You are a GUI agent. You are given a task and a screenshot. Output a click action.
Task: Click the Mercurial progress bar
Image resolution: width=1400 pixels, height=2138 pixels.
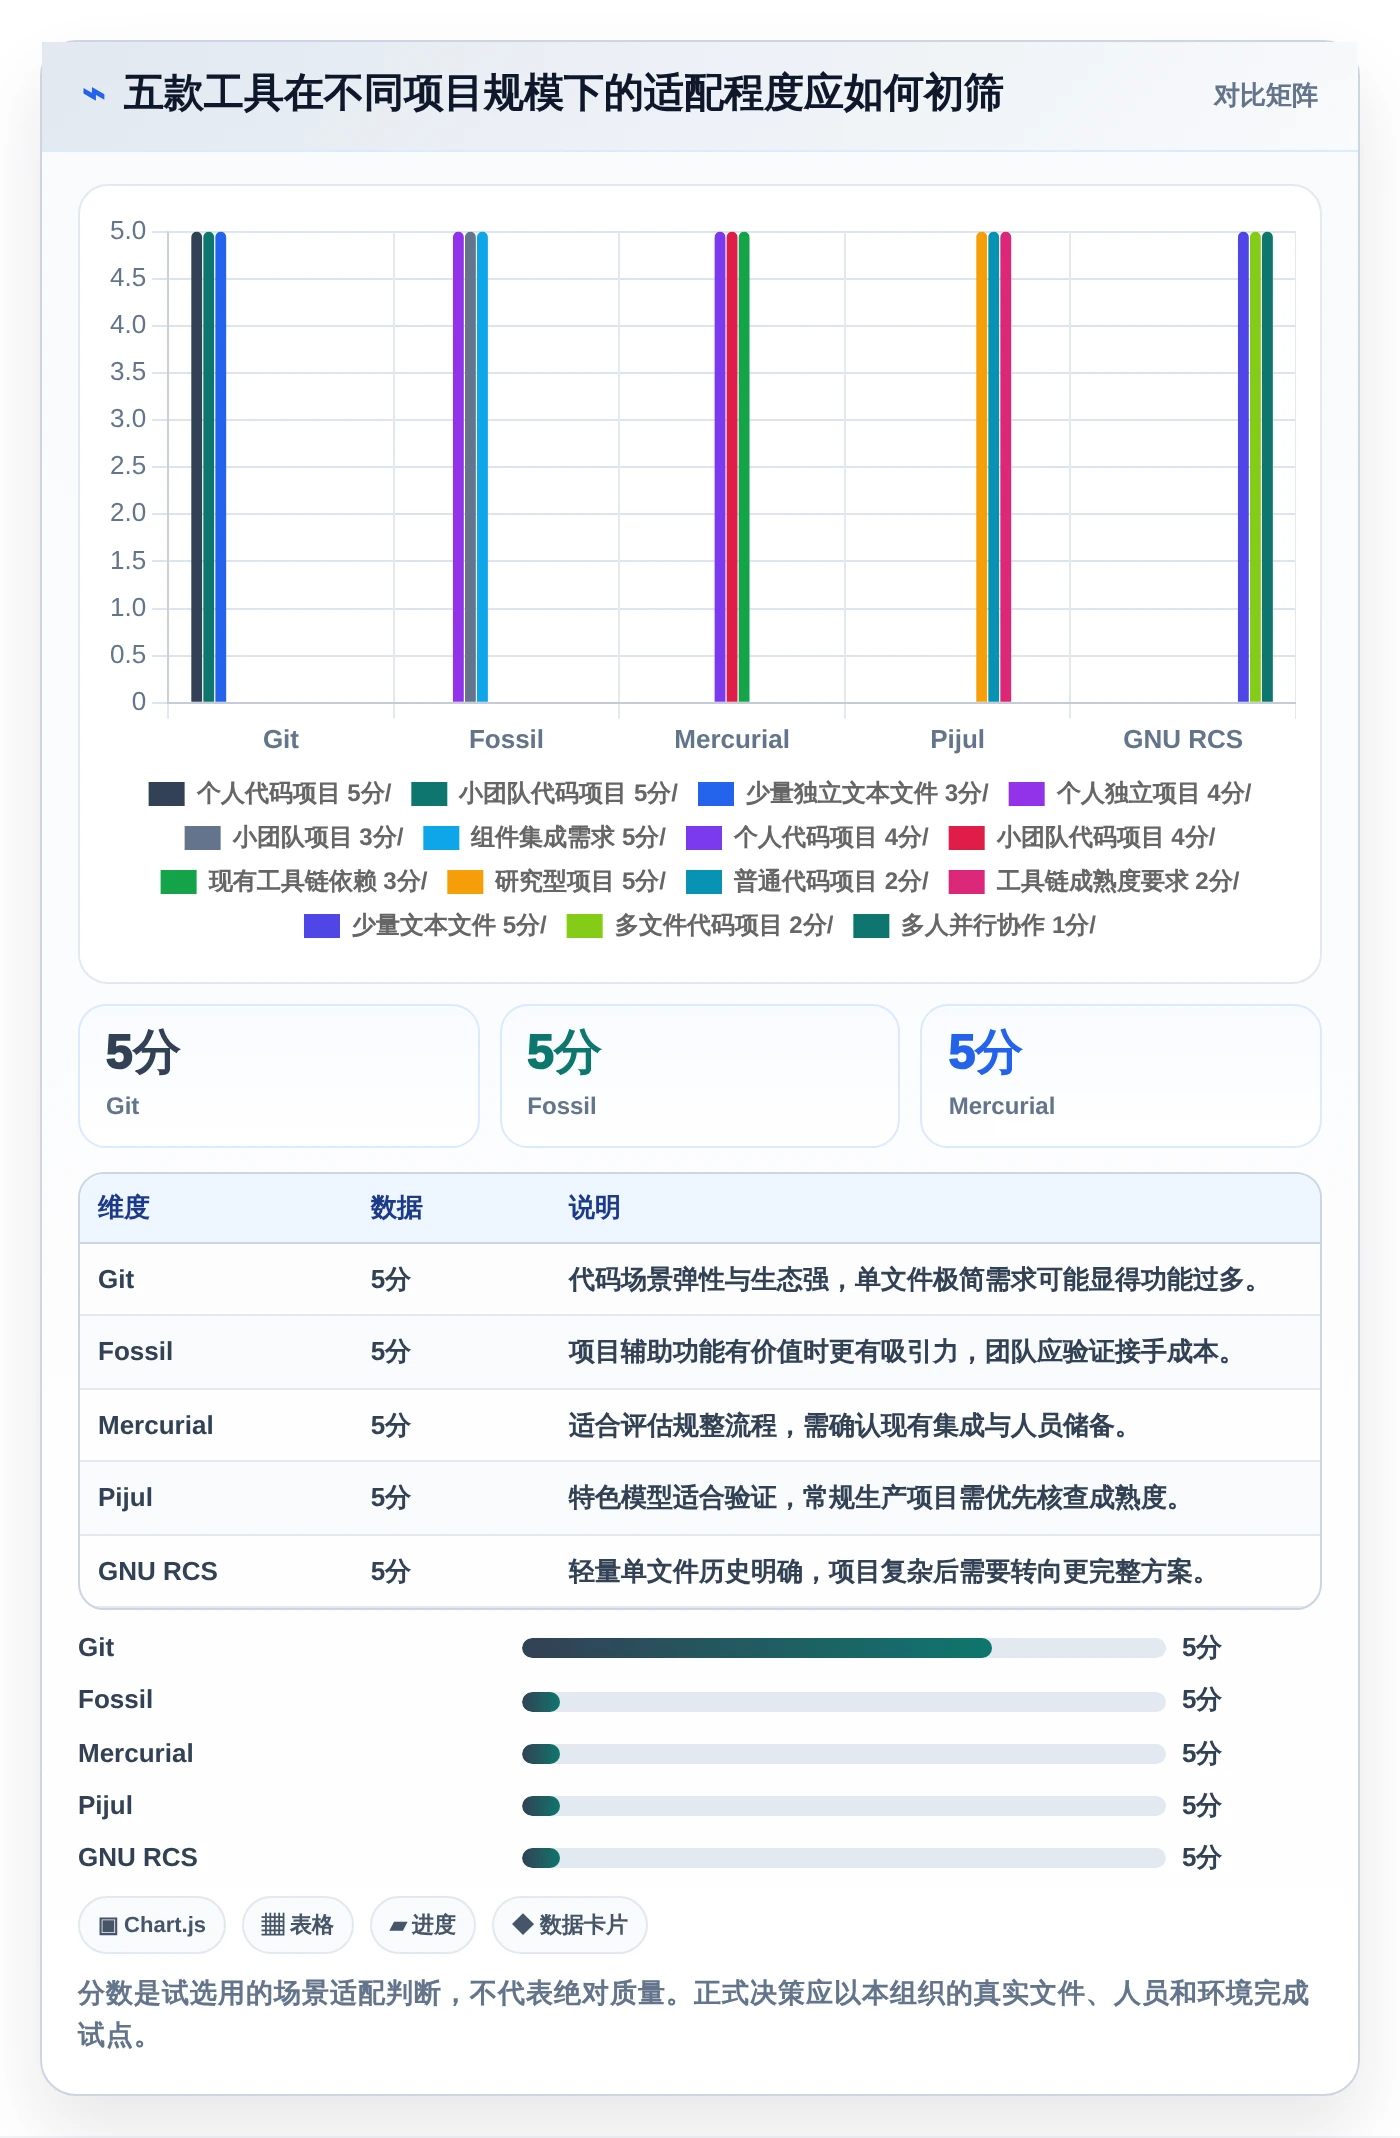pyautogui.click(x=844, y=1754)
